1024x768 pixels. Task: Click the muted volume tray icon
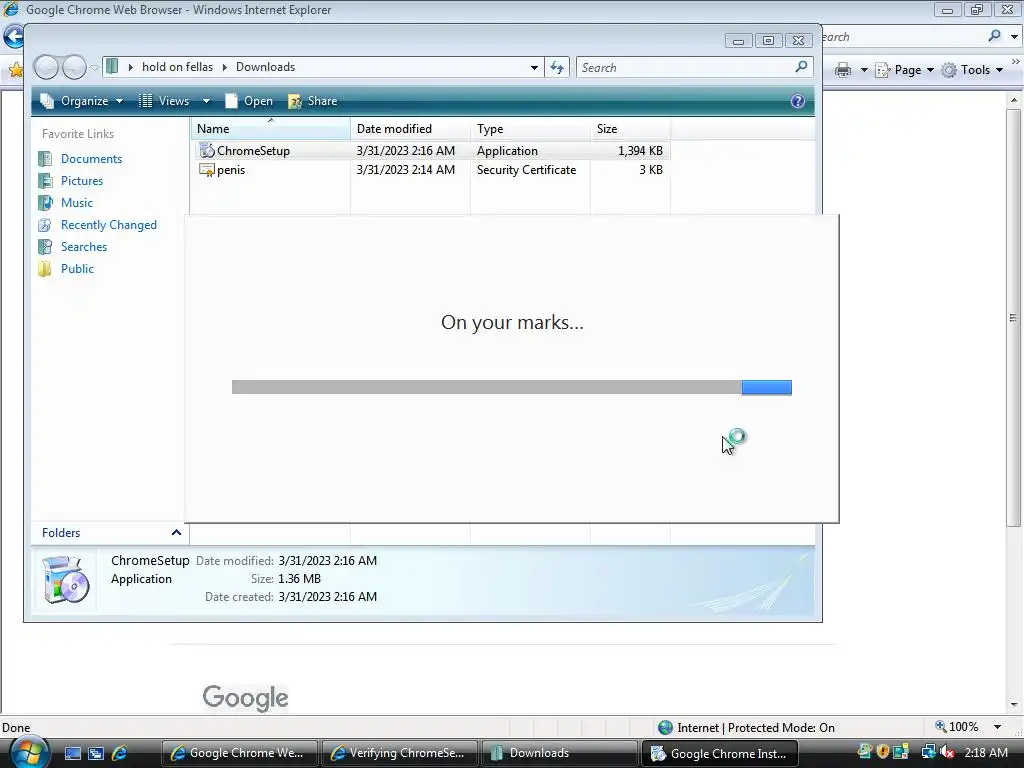pyautogui.click(x=946, y=753)
